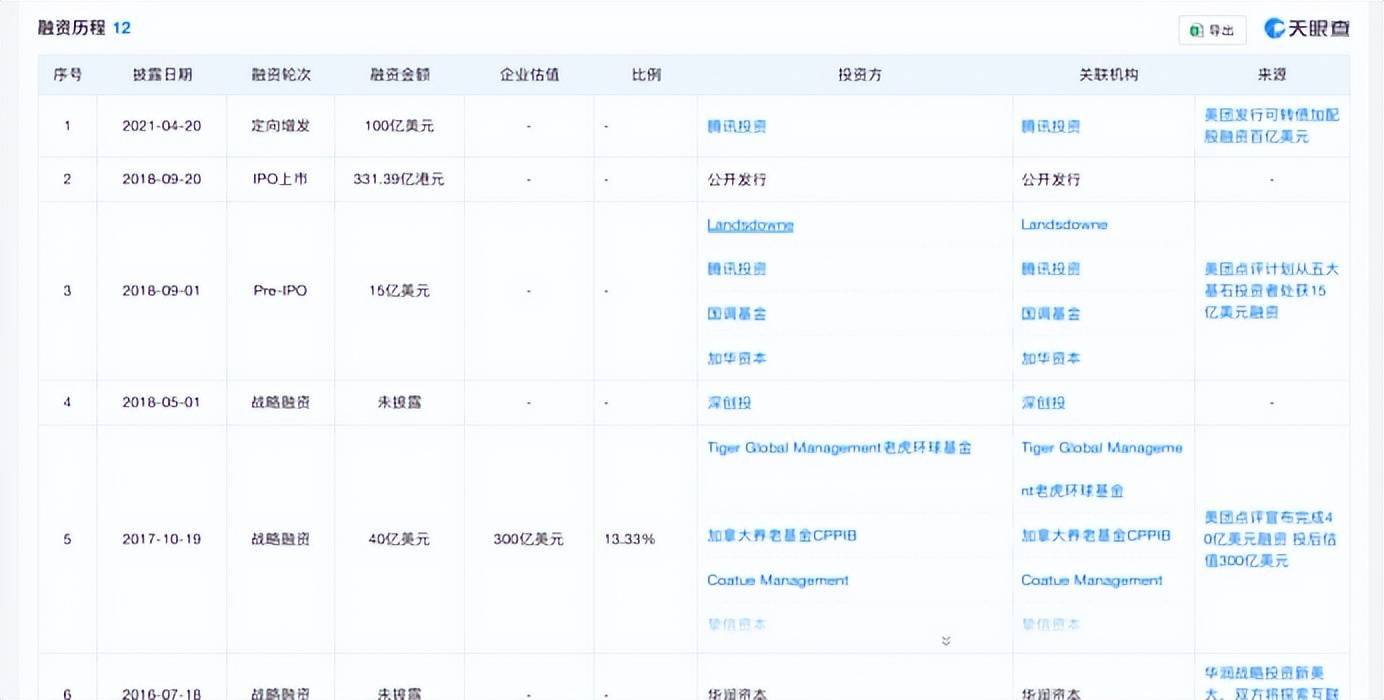Click the Excel icon on the export button
This screenshot has height=700, width=1384.
(1195, 30)
